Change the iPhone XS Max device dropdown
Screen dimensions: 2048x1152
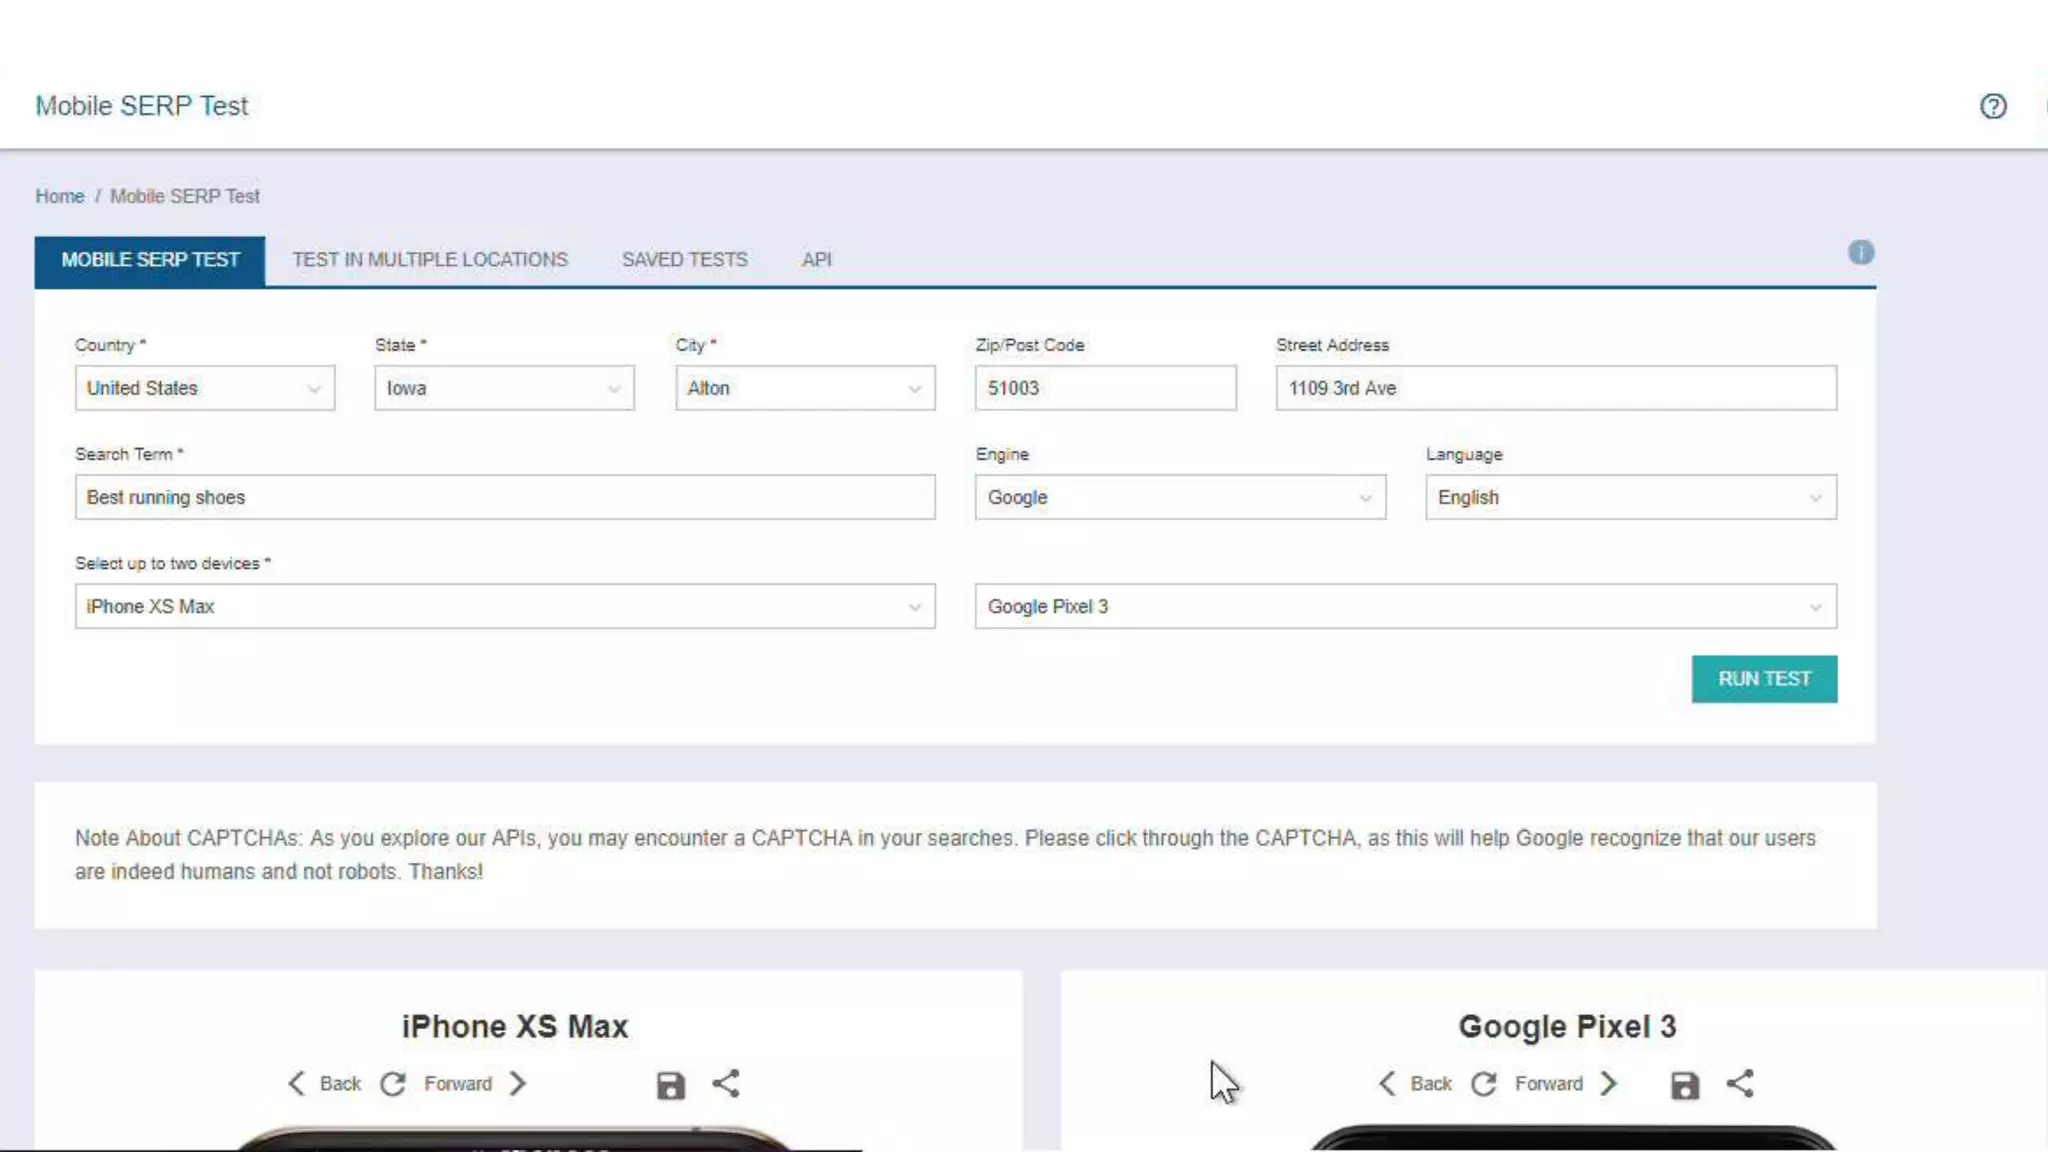(x=504, y=606)
